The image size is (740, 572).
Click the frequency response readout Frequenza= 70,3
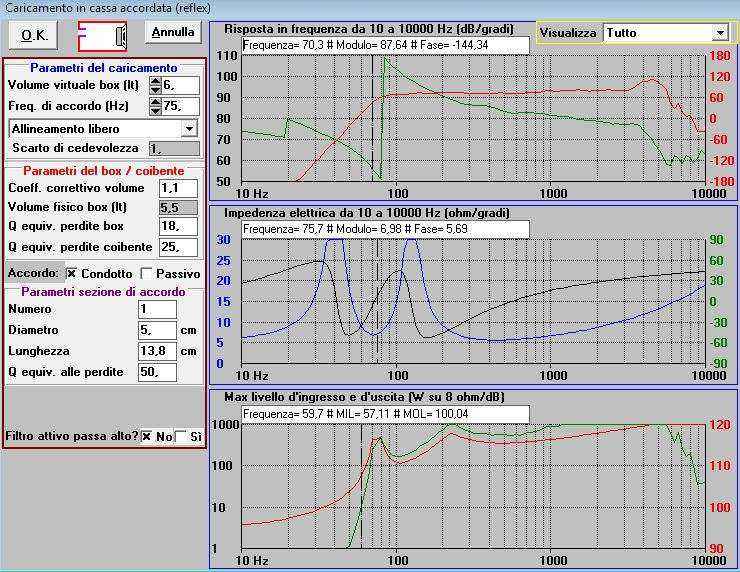point(386,46)
